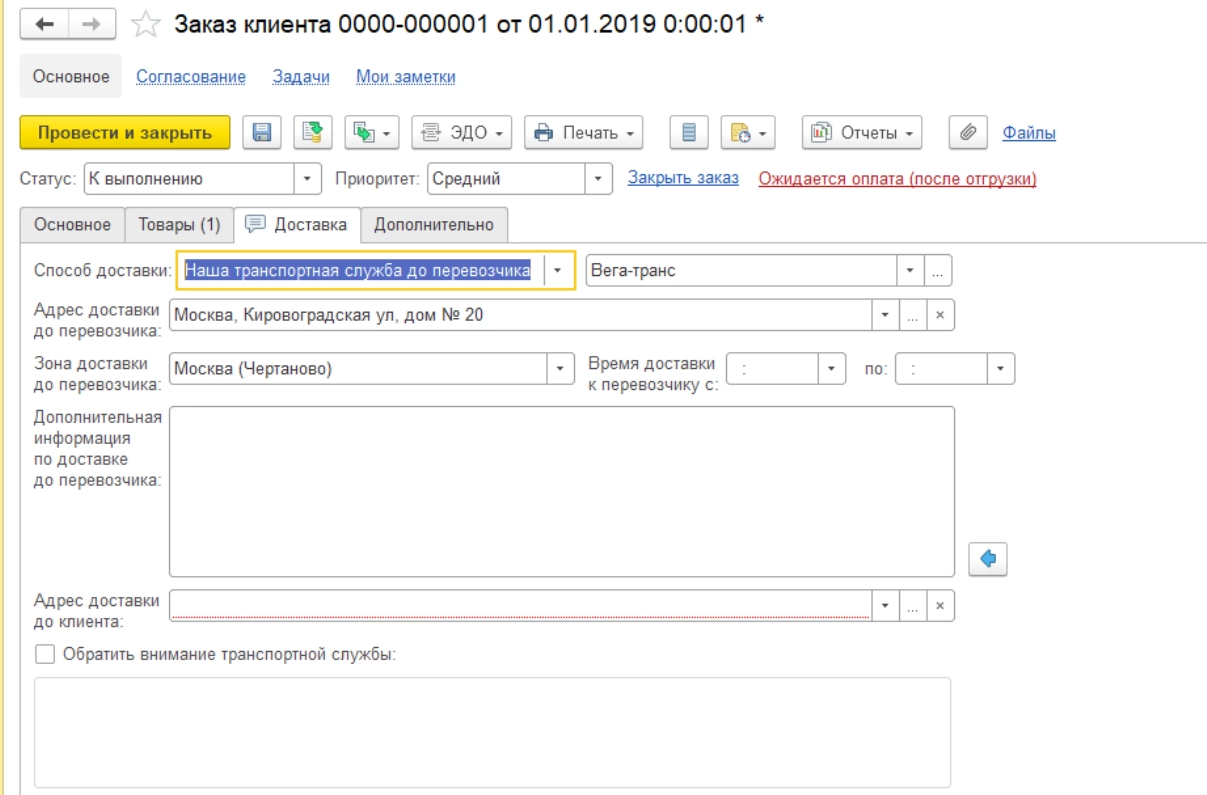Post the document with green arrow icon

tap(314, 132)
